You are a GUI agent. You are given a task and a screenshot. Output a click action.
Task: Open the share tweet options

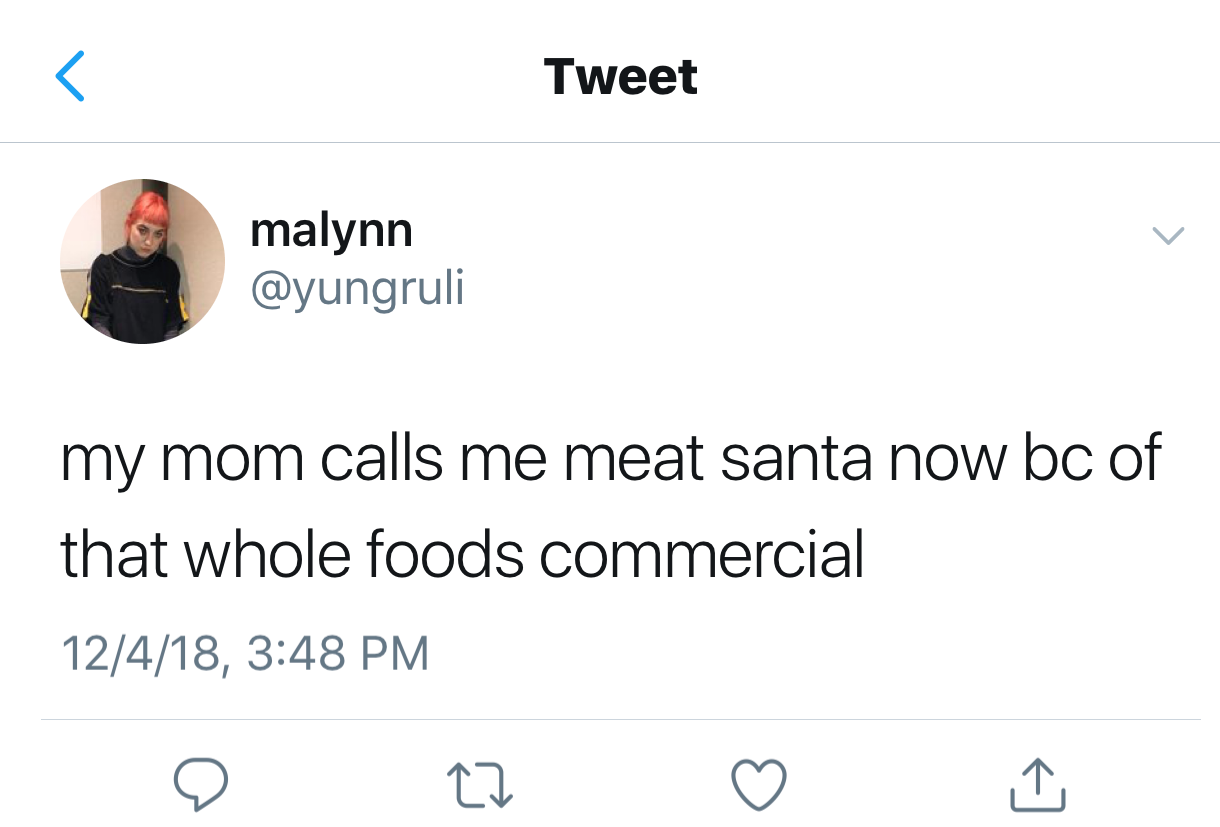pos(1037,784)
